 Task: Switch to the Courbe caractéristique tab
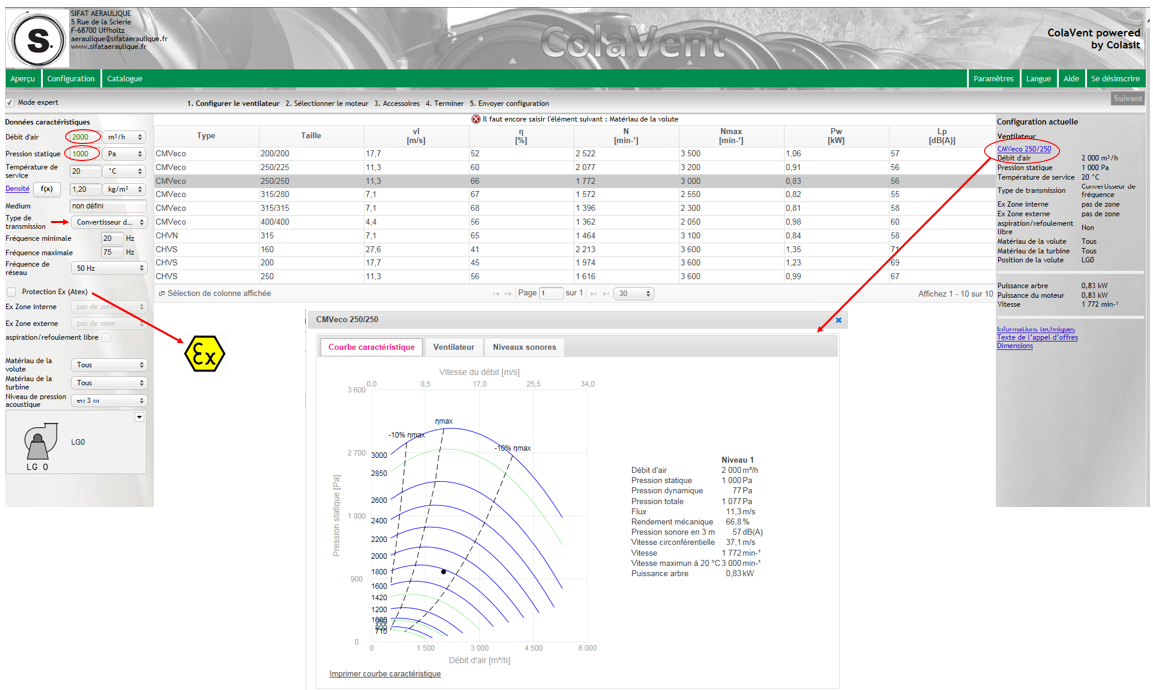coord(371,347)
